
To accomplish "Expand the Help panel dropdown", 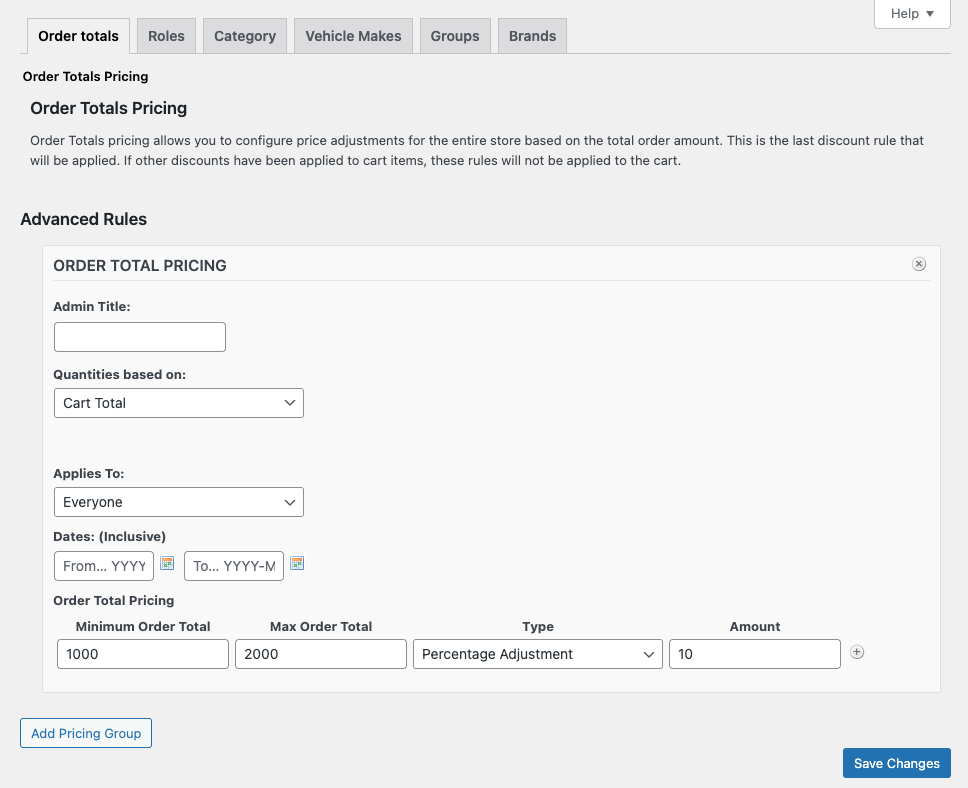I will click(911, 14).
